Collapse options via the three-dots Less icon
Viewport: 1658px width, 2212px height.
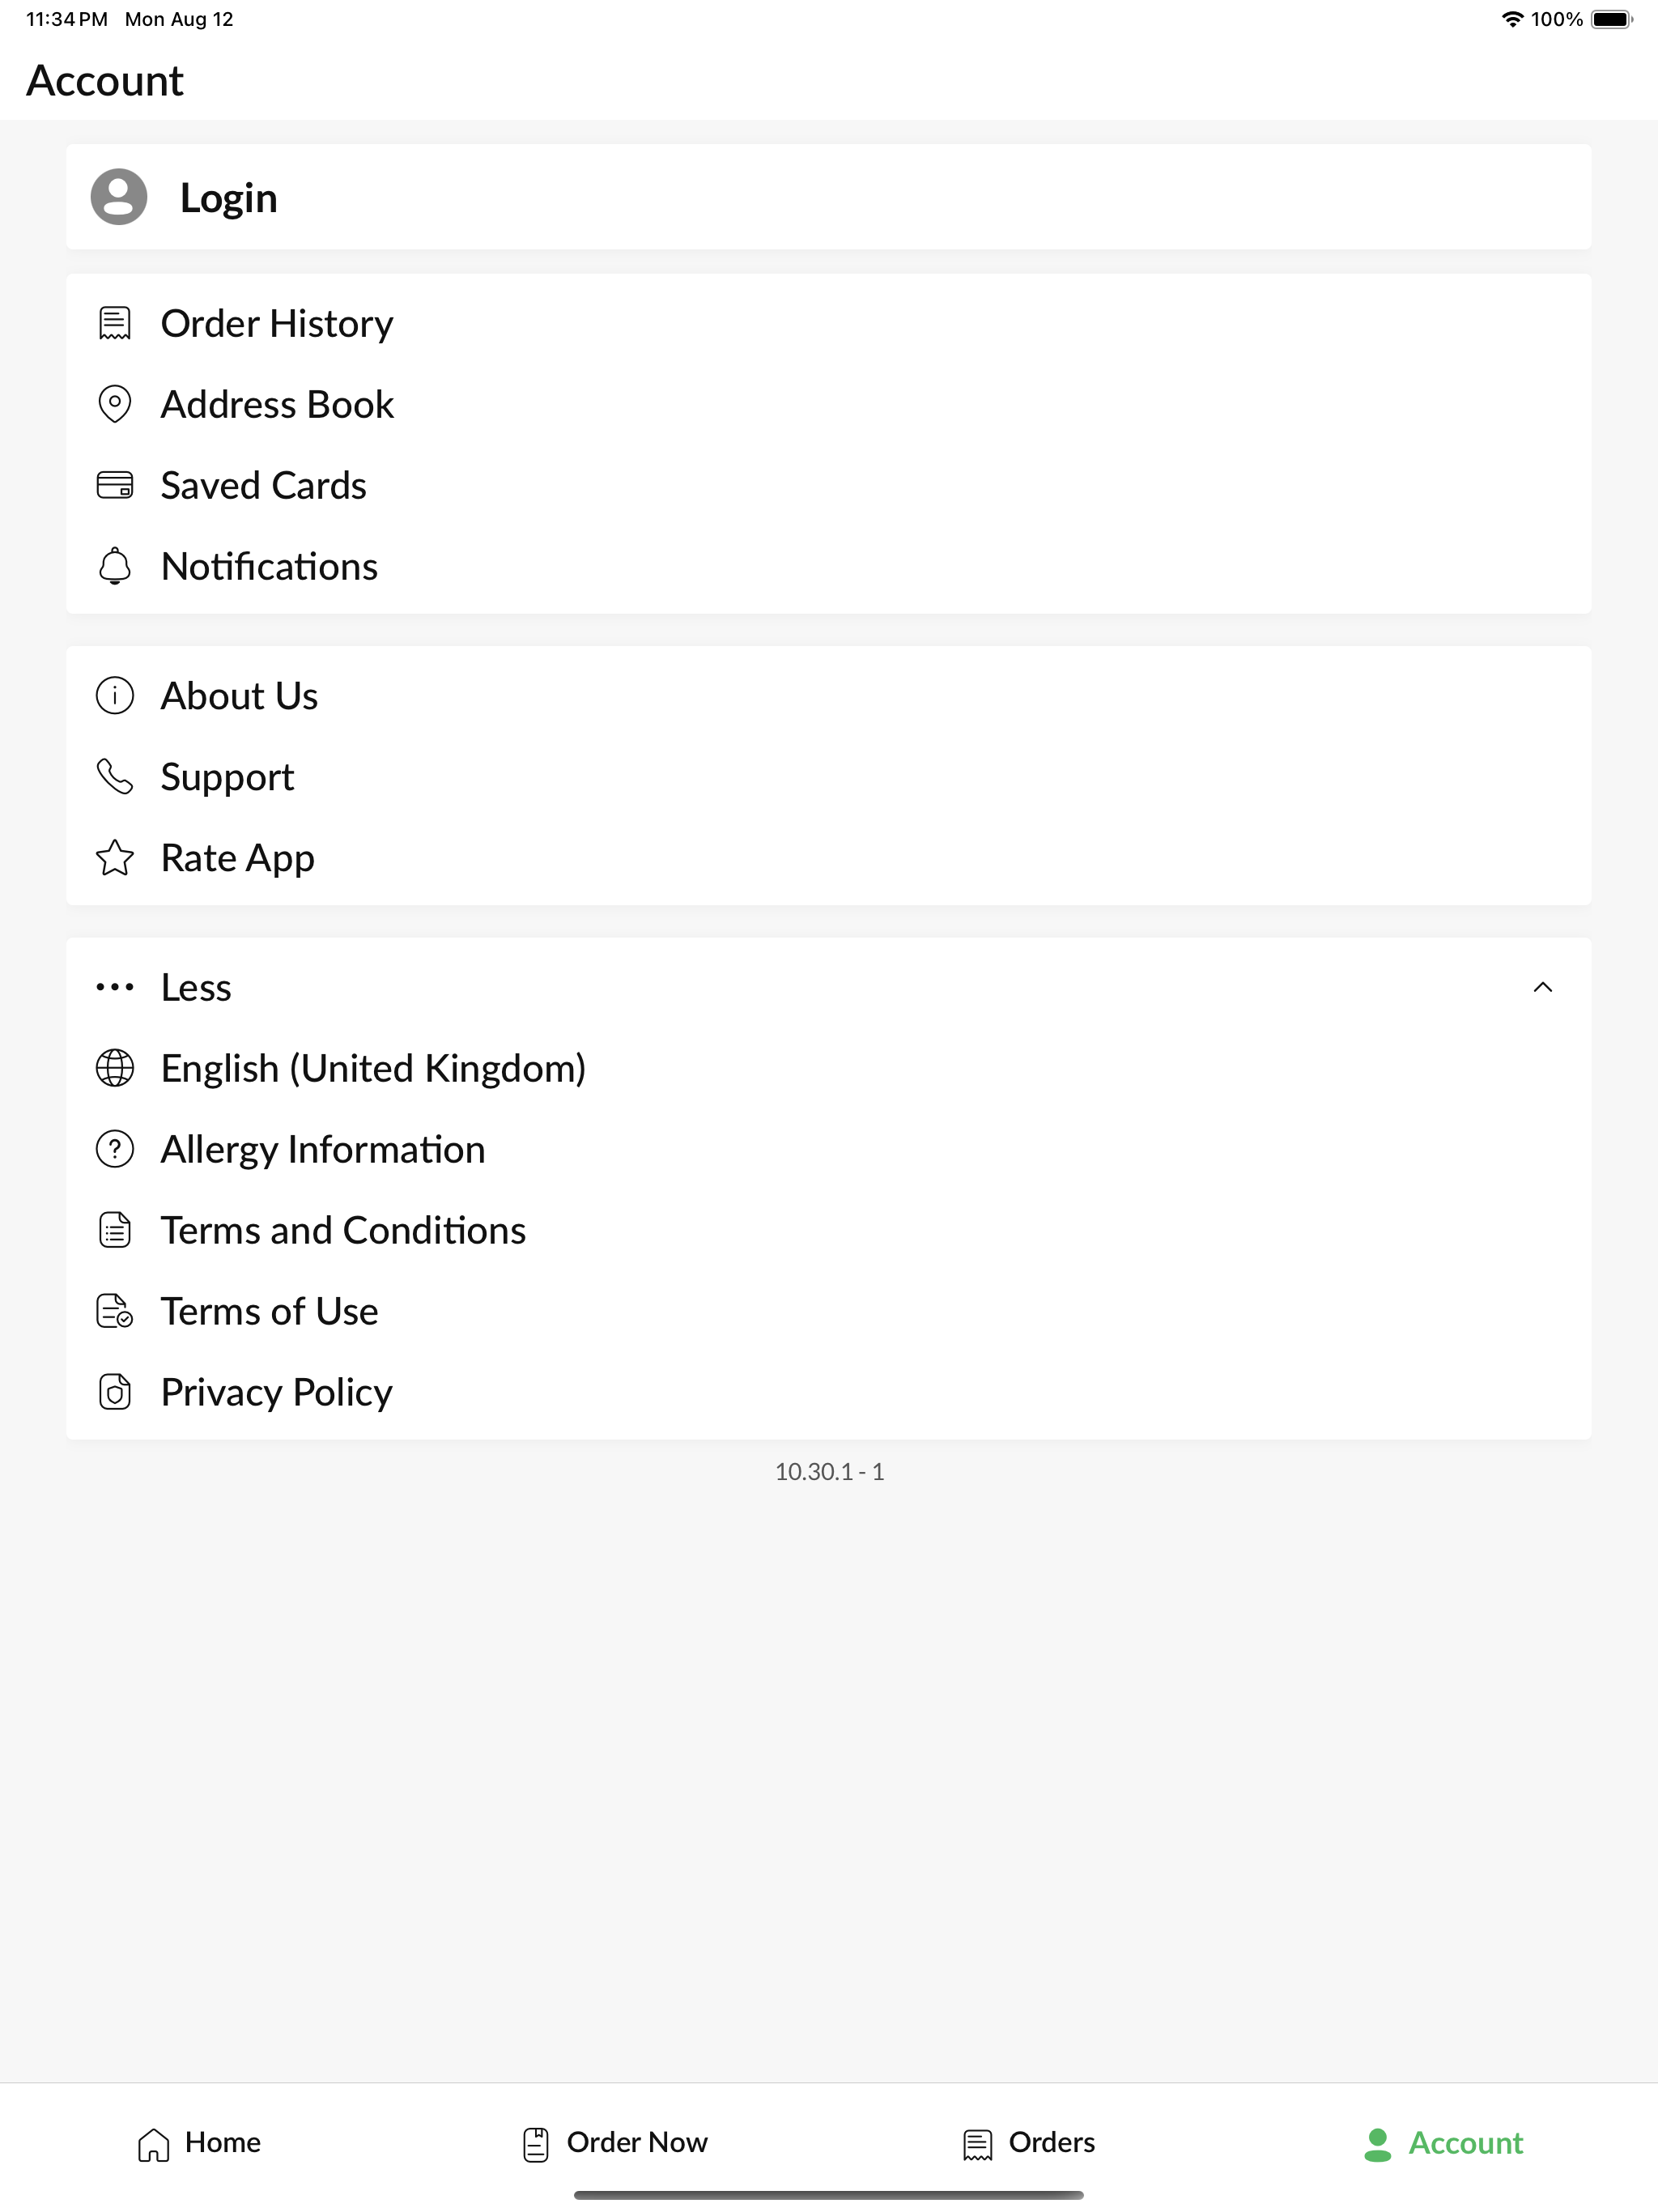pos(115,987)
